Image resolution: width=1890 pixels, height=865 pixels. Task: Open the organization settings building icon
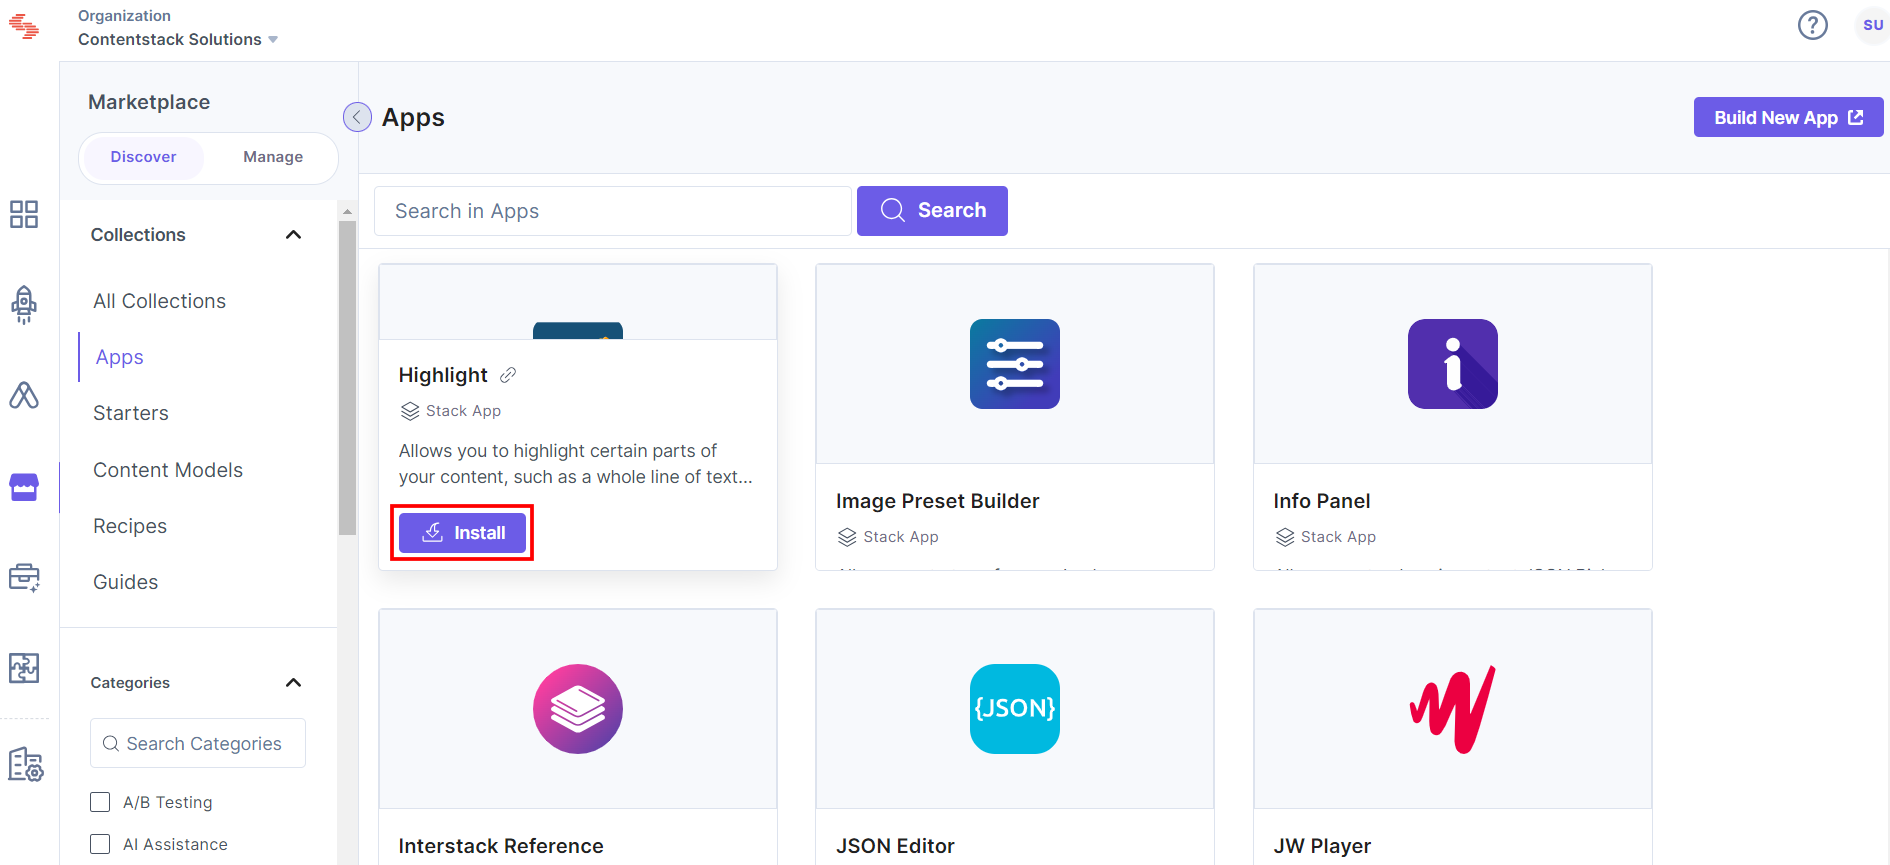click(25, 765)
